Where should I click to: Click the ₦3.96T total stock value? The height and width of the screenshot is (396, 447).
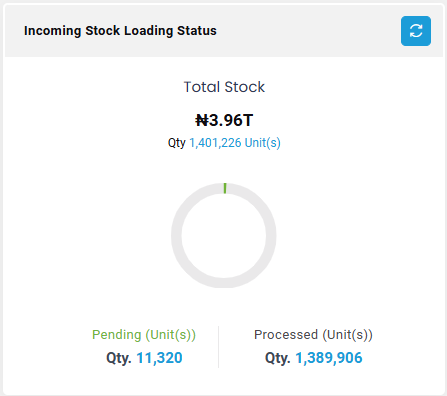[224, 120]
